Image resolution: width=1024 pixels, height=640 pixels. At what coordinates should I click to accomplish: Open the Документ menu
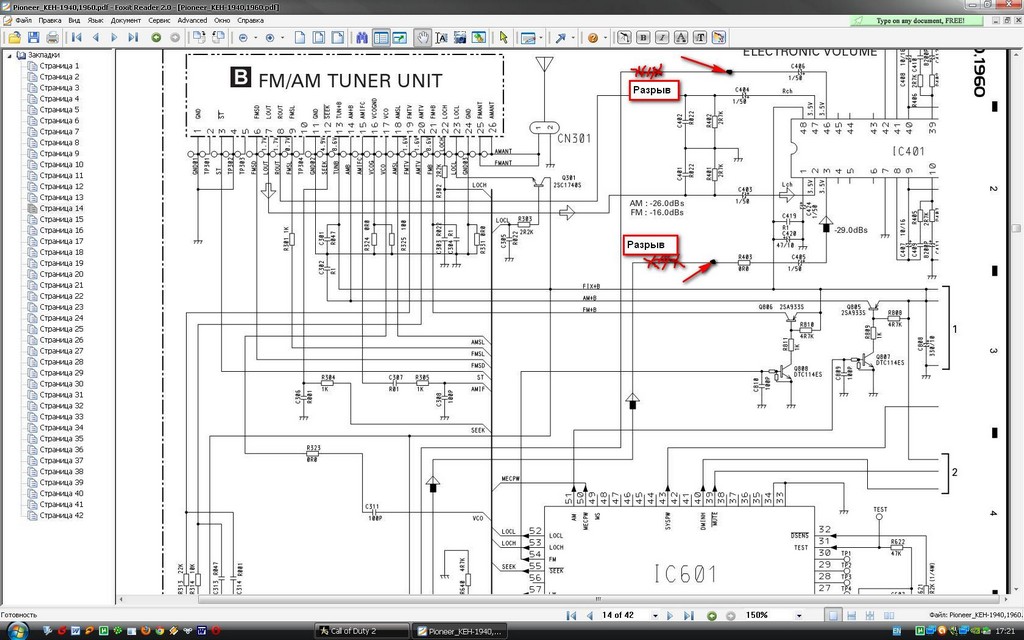pyautogui.click(x=125, y=20)
